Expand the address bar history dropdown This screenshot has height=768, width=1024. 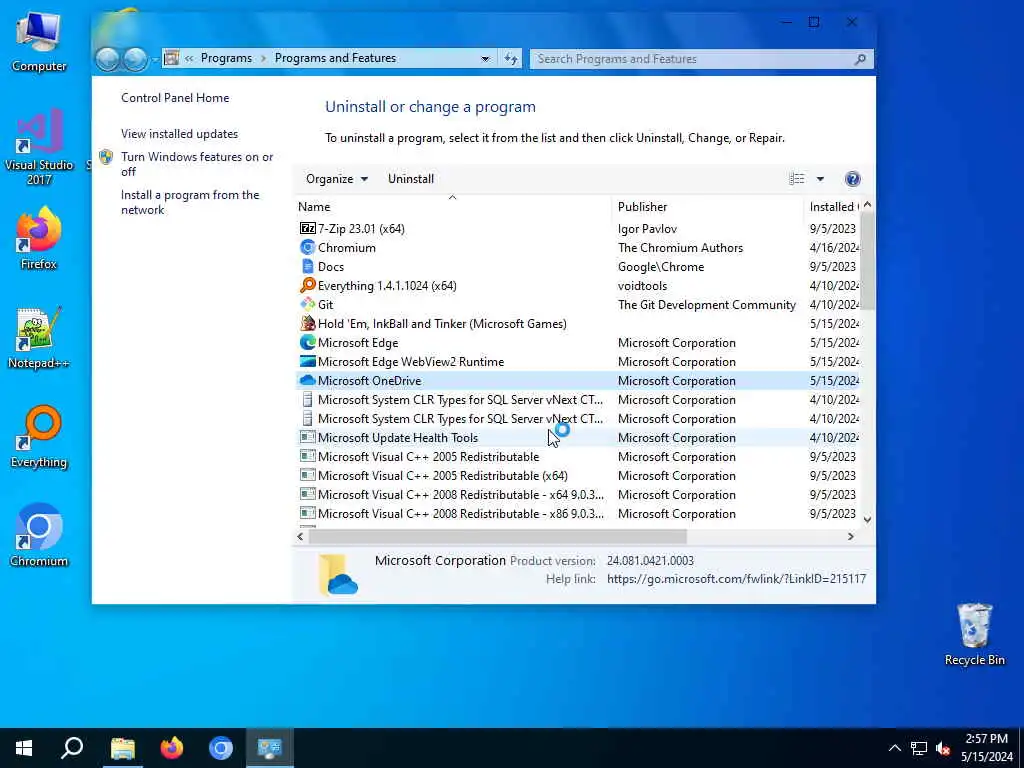485,59
